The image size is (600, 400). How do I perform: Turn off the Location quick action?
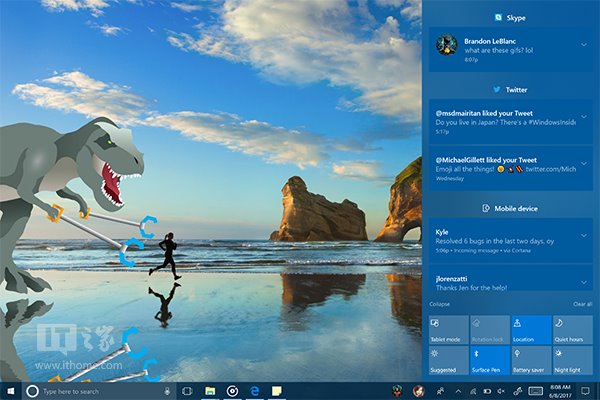[531, 330]
